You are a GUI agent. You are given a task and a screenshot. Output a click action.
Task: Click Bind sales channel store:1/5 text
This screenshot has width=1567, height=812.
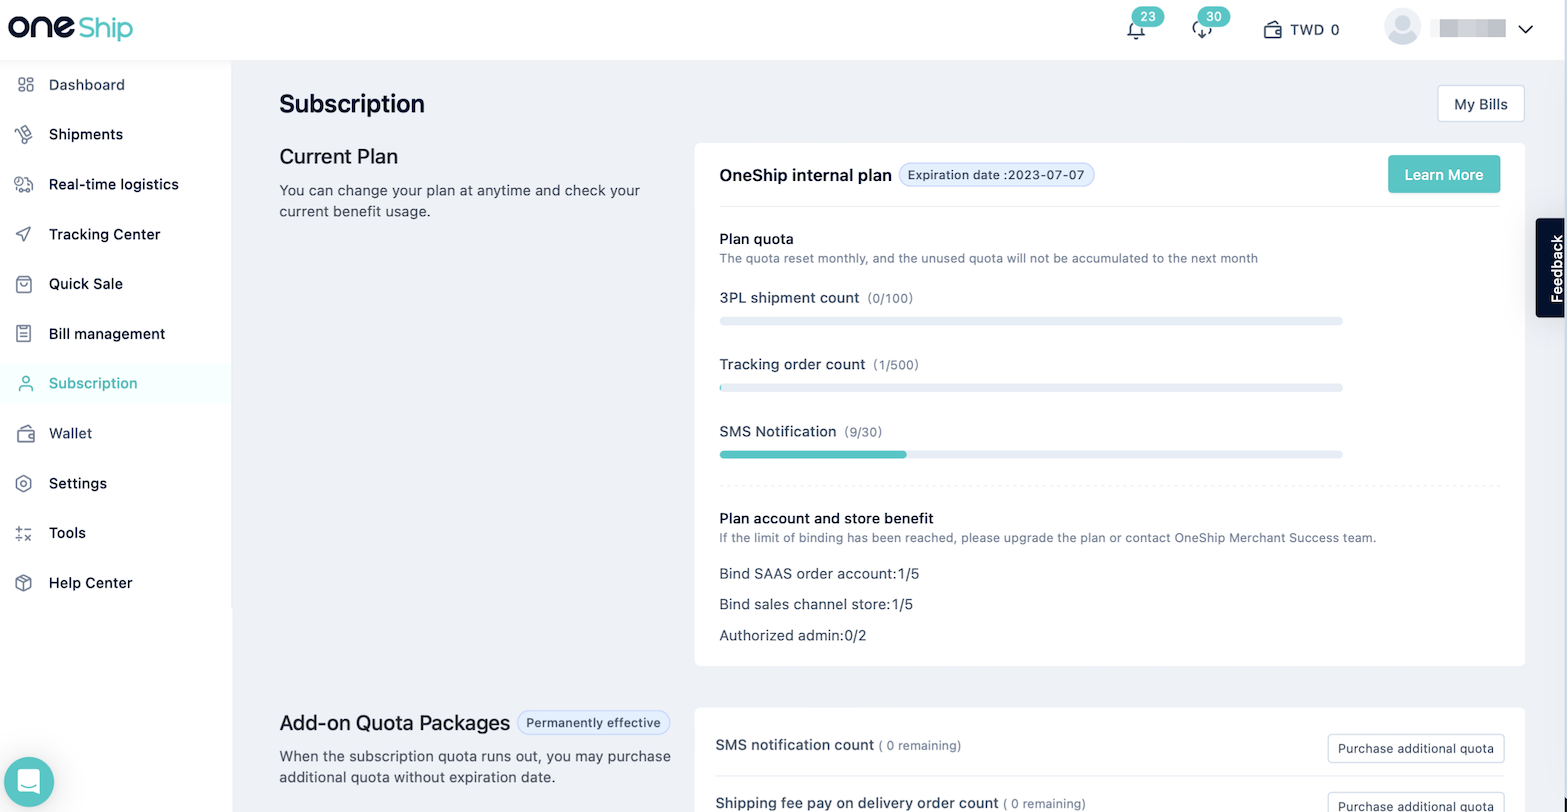click(x=816, y=605)
